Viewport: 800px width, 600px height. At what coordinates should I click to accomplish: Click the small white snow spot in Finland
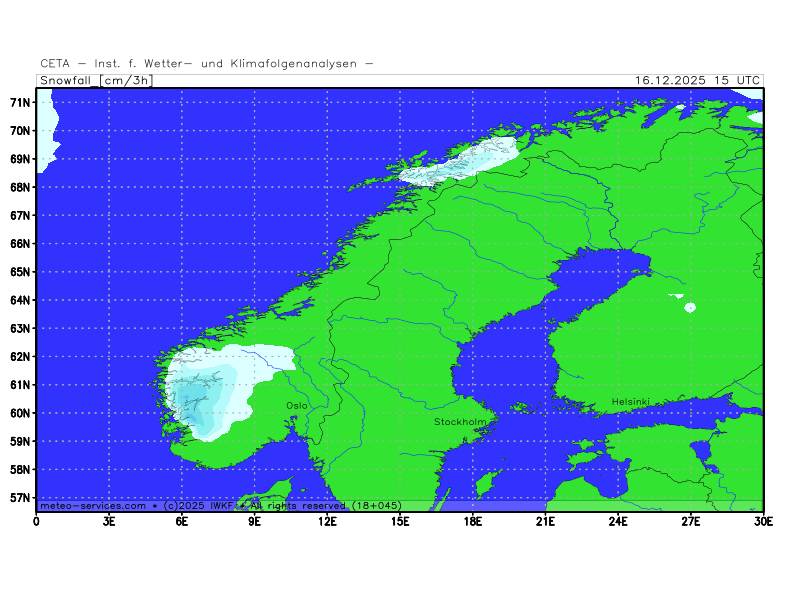tap(689, 307)
